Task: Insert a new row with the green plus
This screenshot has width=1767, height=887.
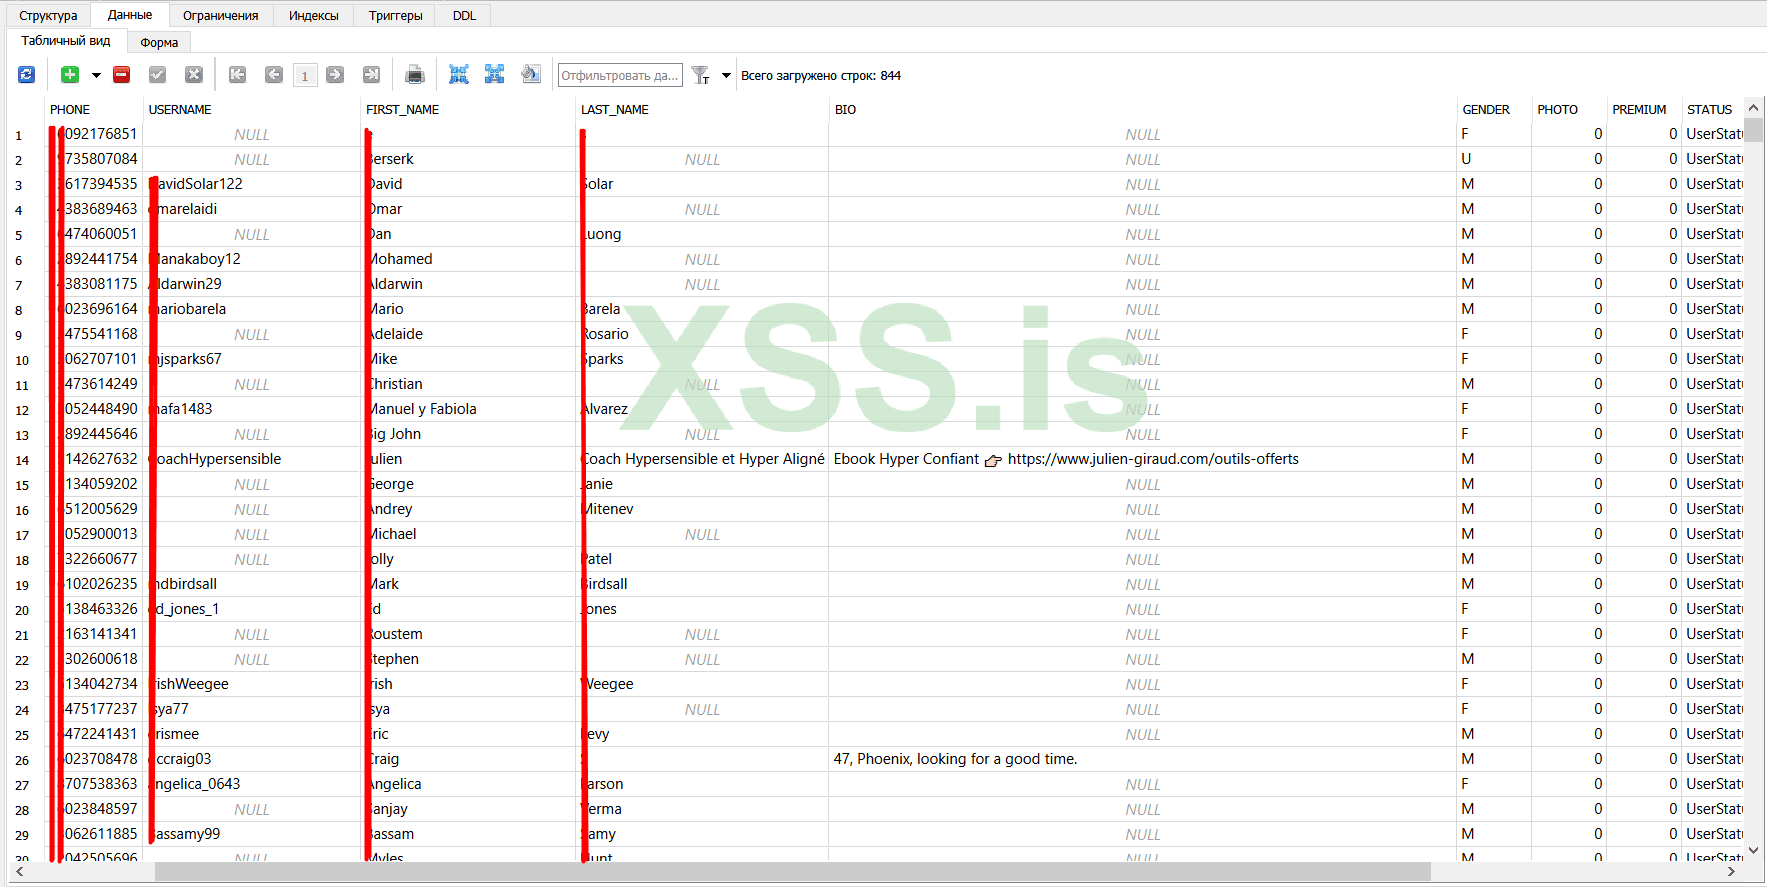Action: [70, 75]
